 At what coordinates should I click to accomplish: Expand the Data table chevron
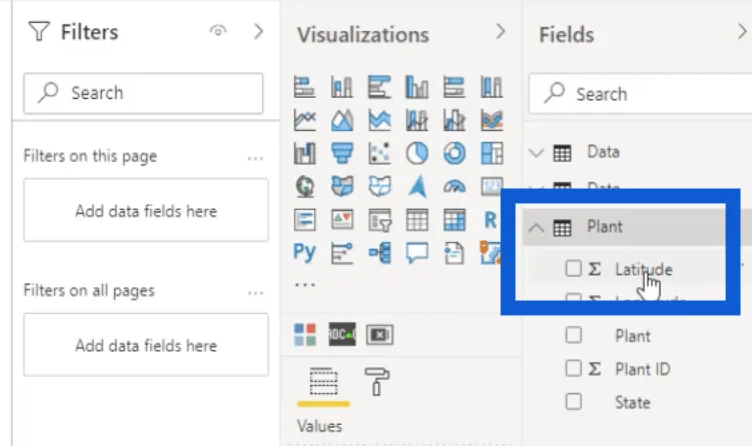[536, 153]
